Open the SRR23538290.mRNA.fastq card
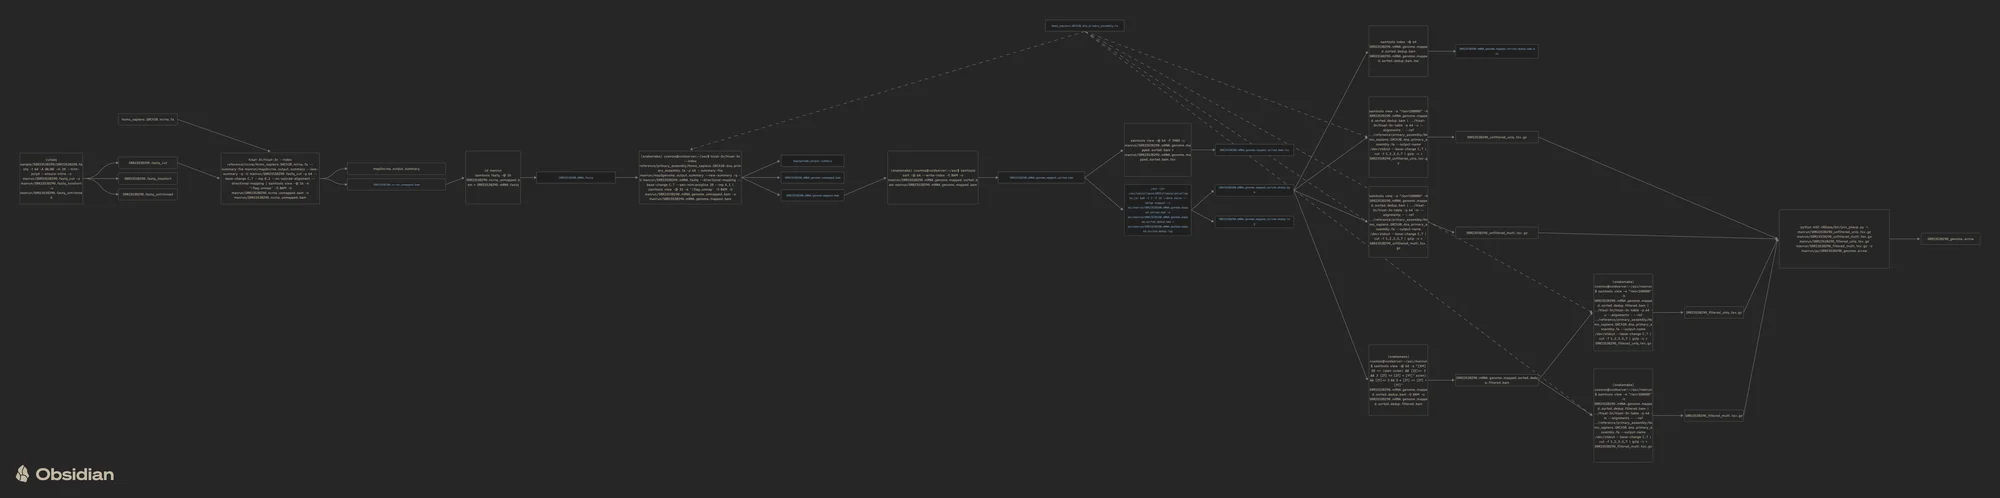The height and width of the screenshot is (498, 2000). click(x=575, y=178)
